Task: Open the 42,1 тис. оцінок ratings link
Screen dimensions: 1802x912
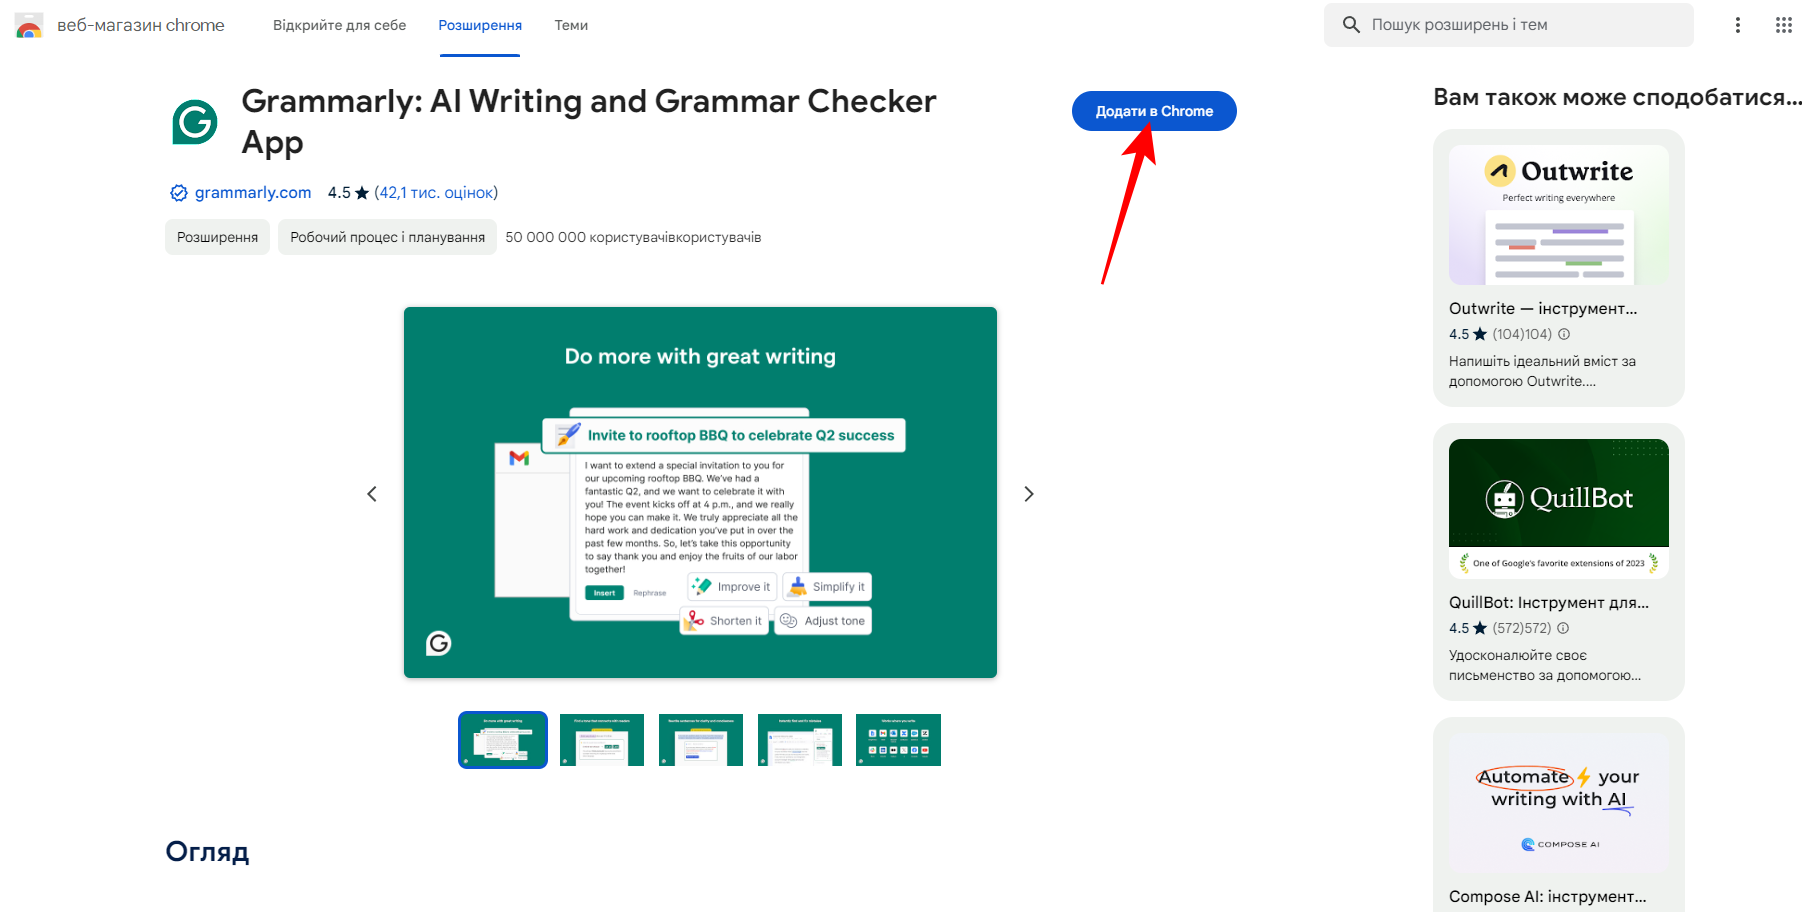Action: point(436,193)
